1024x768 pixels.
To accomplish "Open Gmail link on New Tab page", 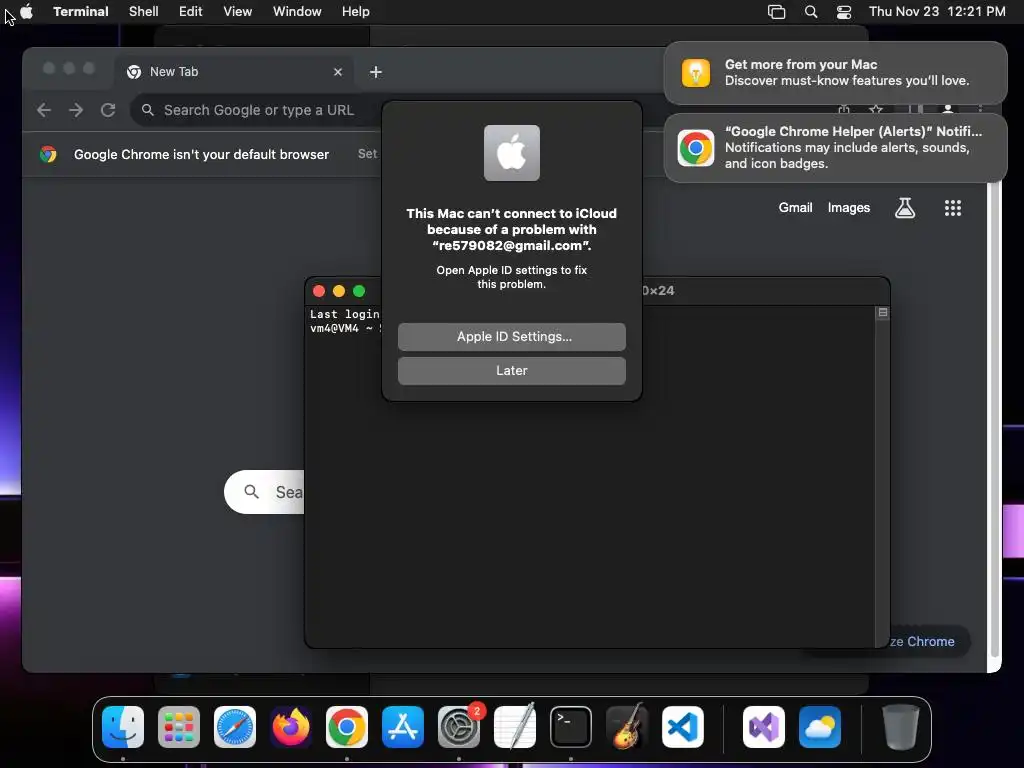I will pyautogui.click(x=795, y=208).
